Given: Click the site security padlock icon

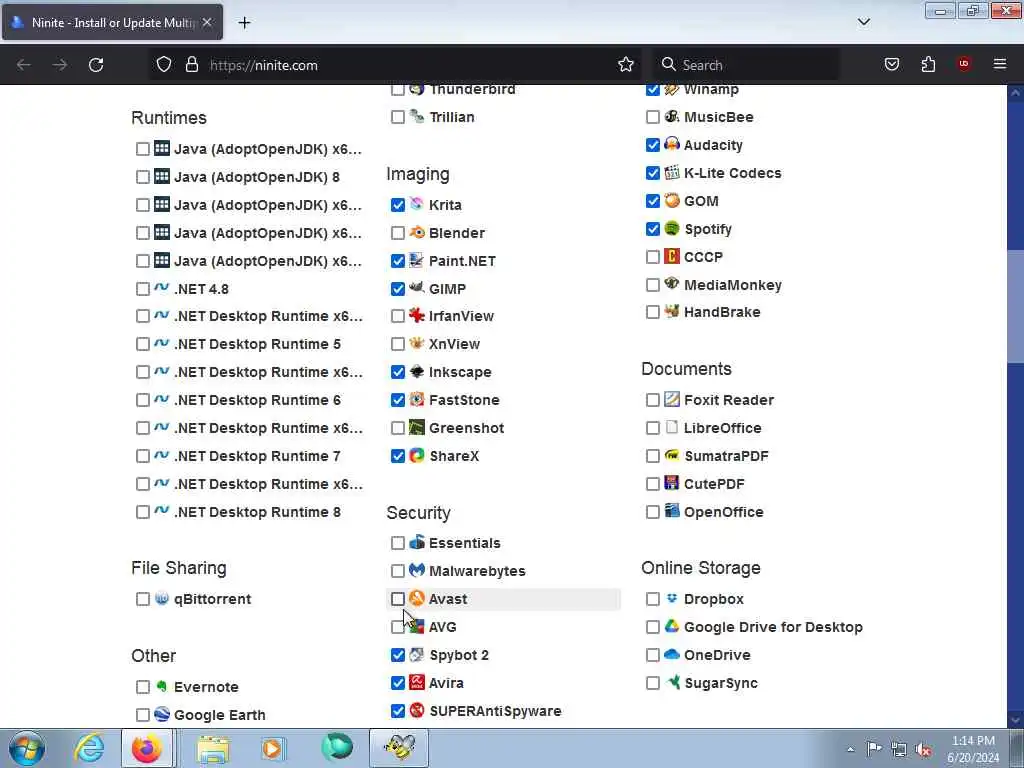Looking at the screenshot, I should pyautogui.click(x=191, y=65).
